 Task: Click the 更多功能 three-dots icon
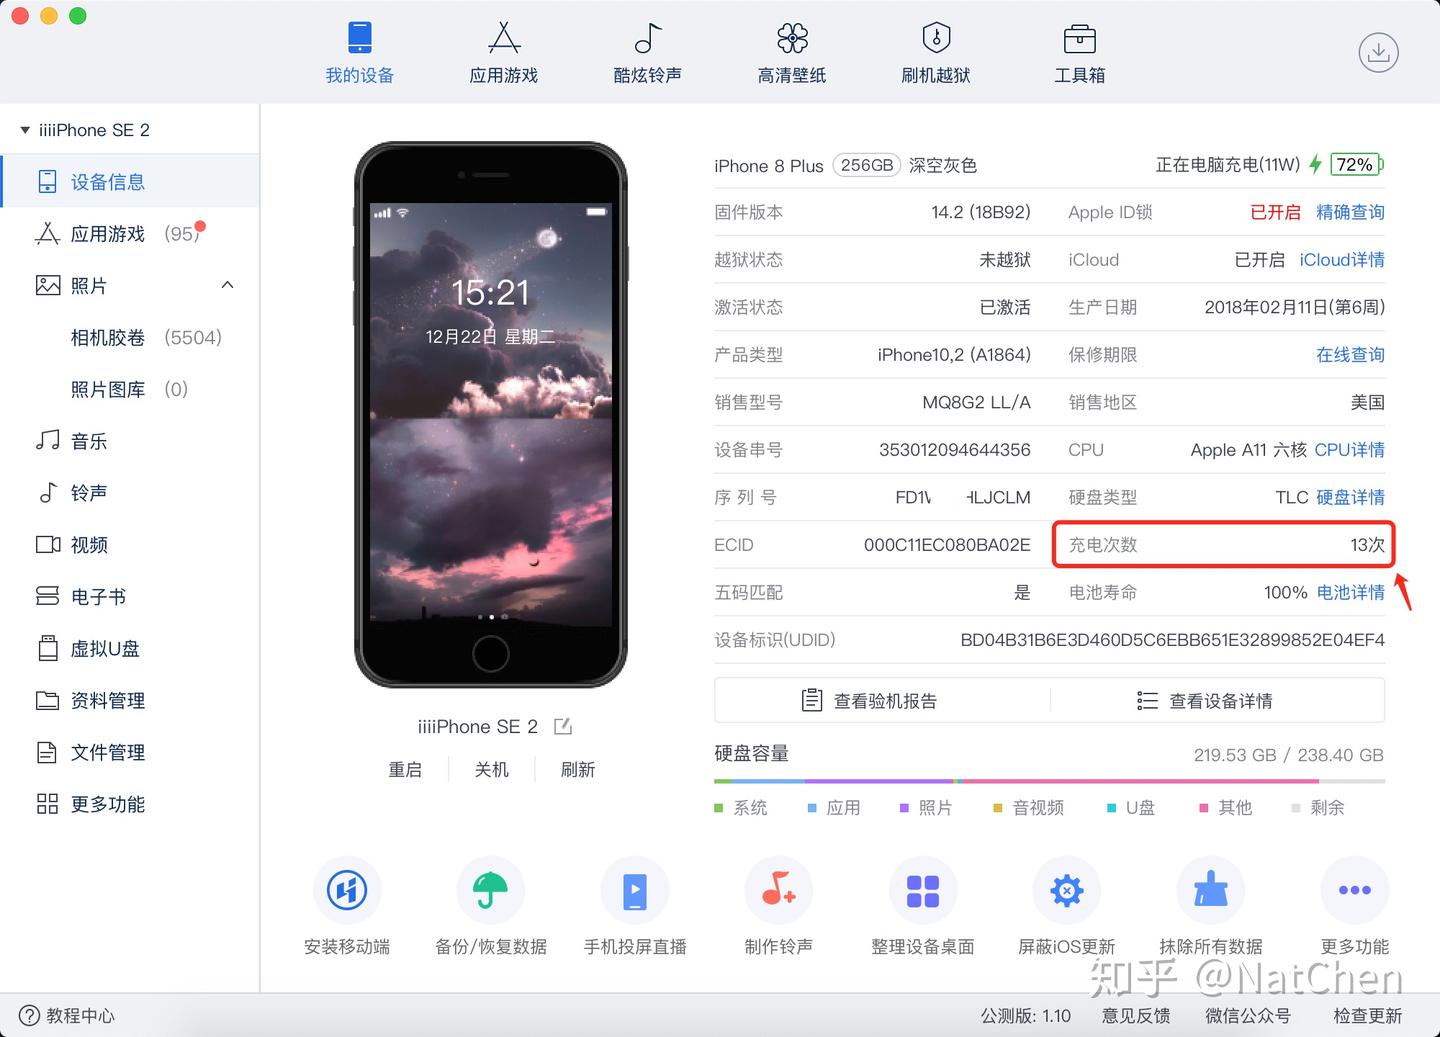tap(1355, 890)
